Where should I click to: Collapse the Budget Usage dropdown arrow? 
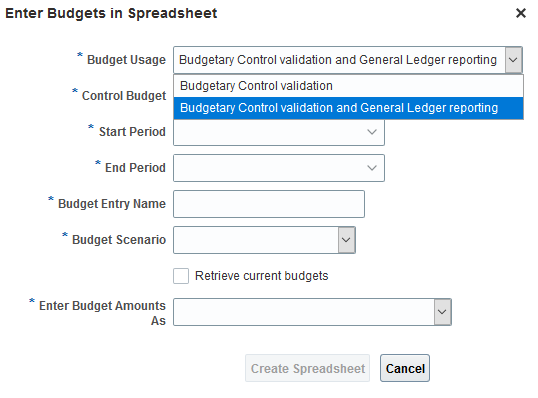(x=513, y=60)
